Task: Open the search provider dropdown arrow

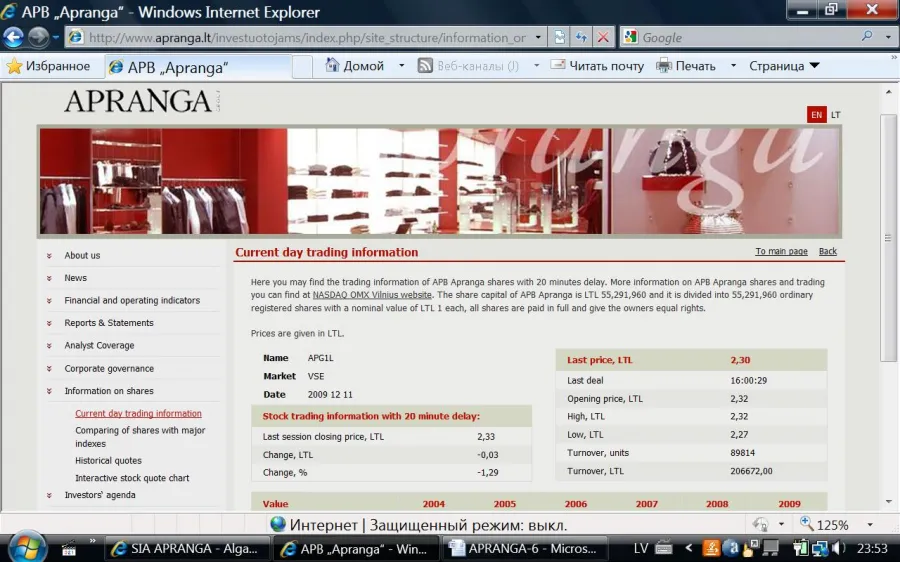Action: click(888, 37)
